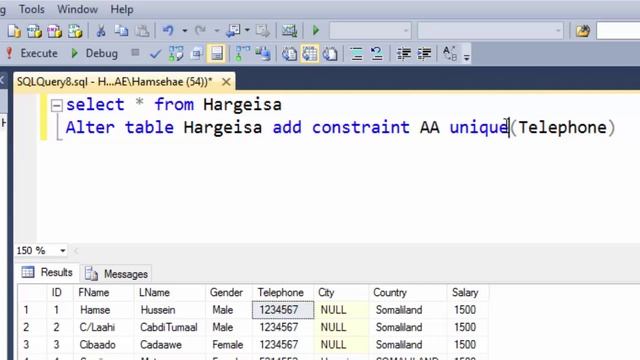
Task: Select the Female gender cell of Cibaado
Action: pyautogui.click(x=228, y=345)
